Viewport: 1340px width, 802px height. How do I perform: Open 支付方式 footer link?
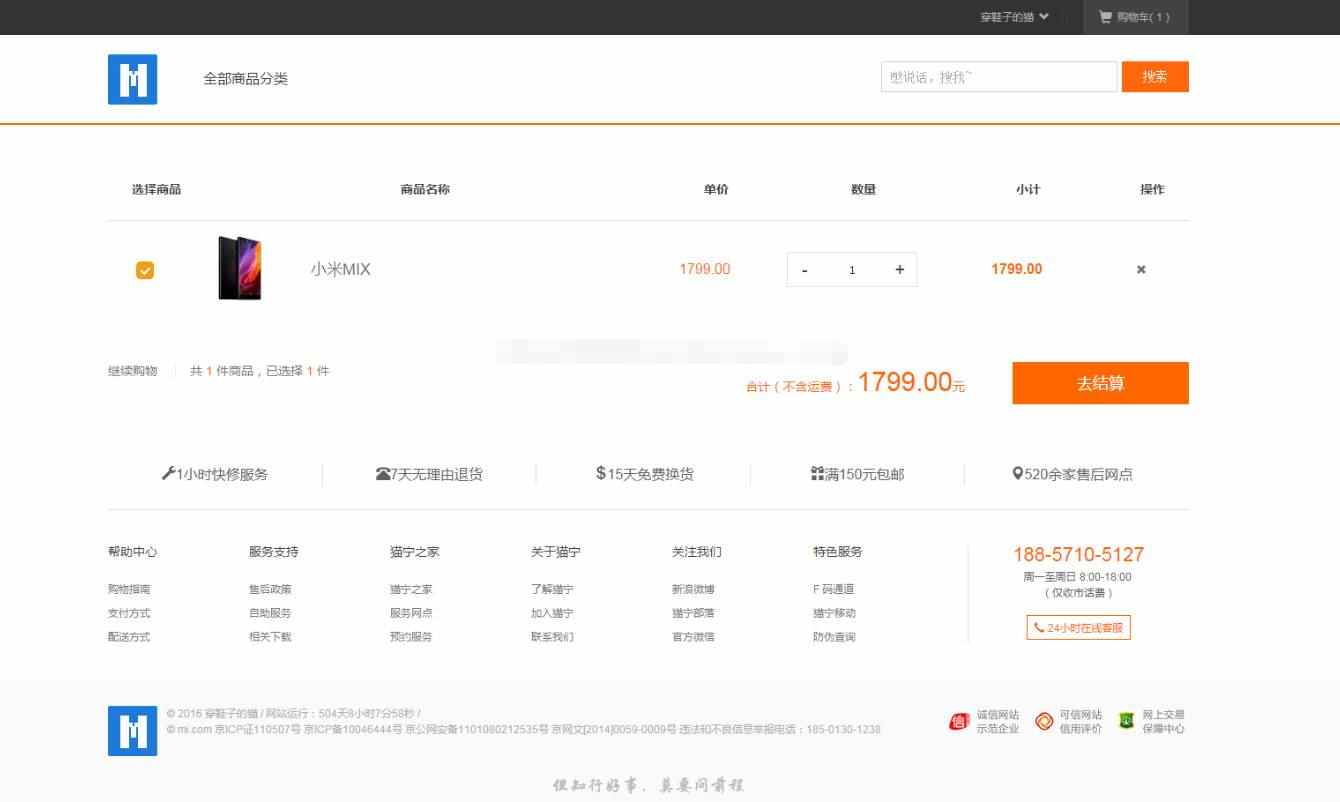(x=129, y=613)
